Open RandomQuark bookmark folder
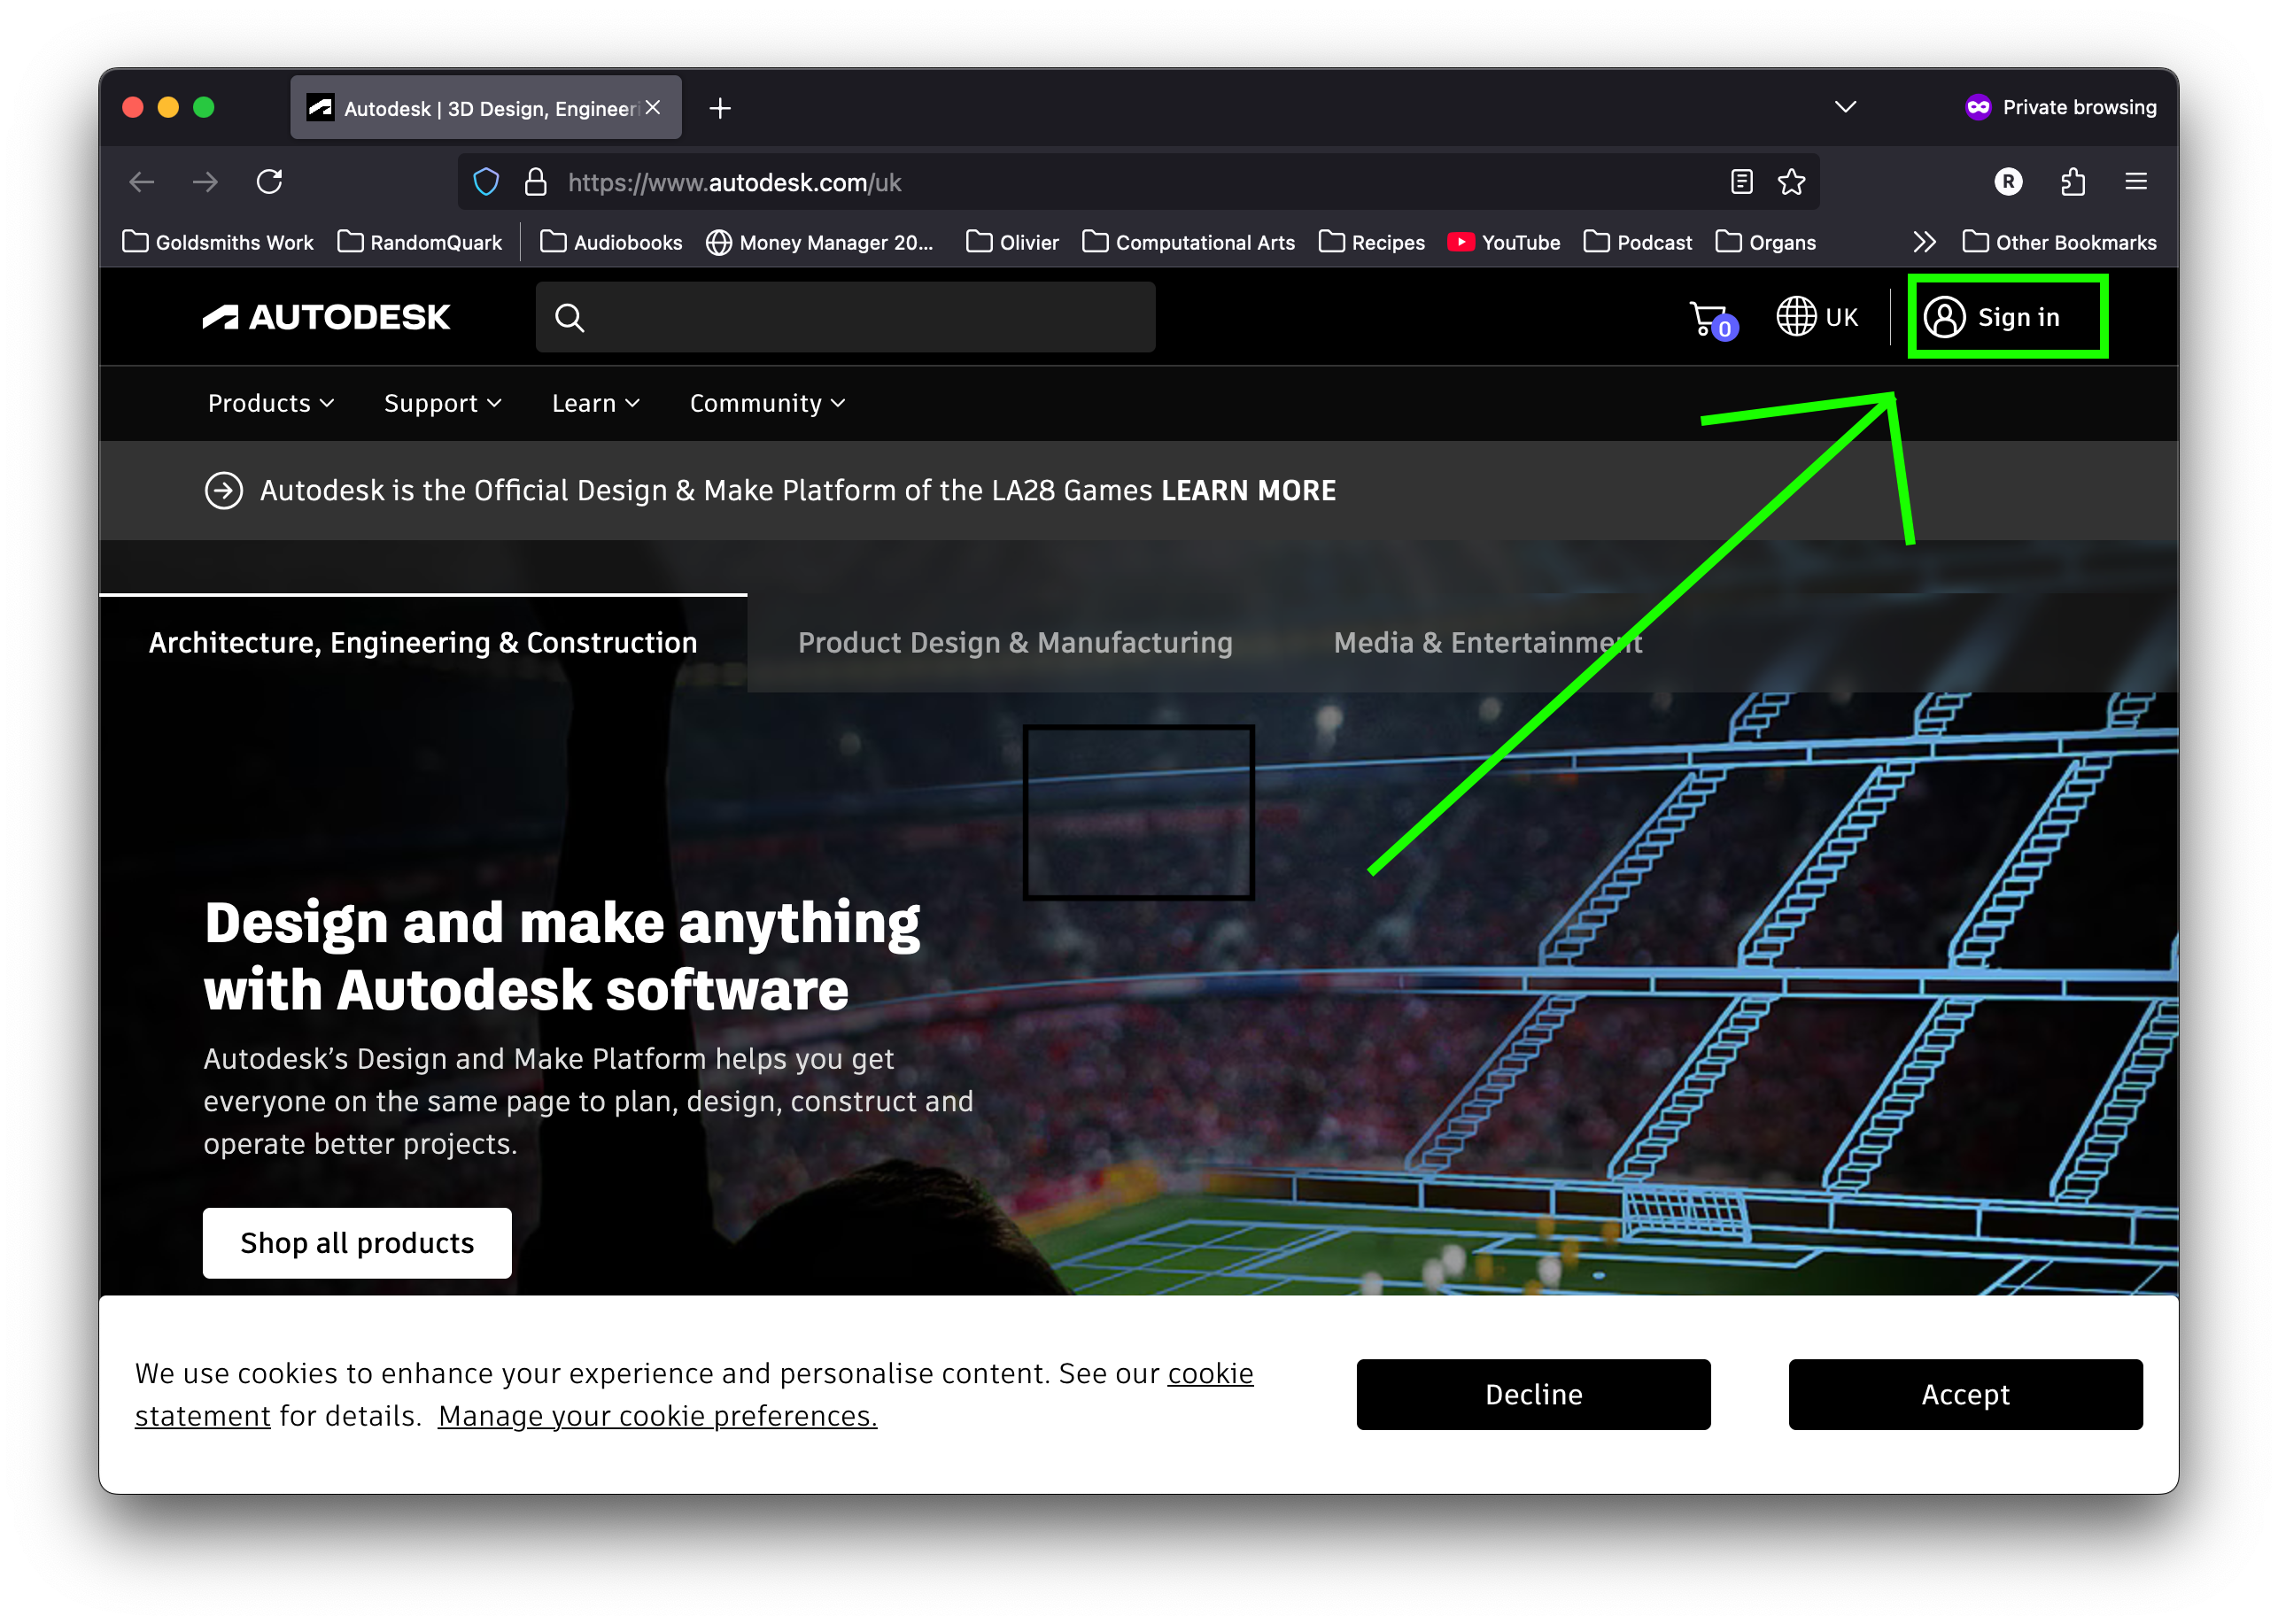Viewport: 2278px width, 1624px height. pos(420,242)
